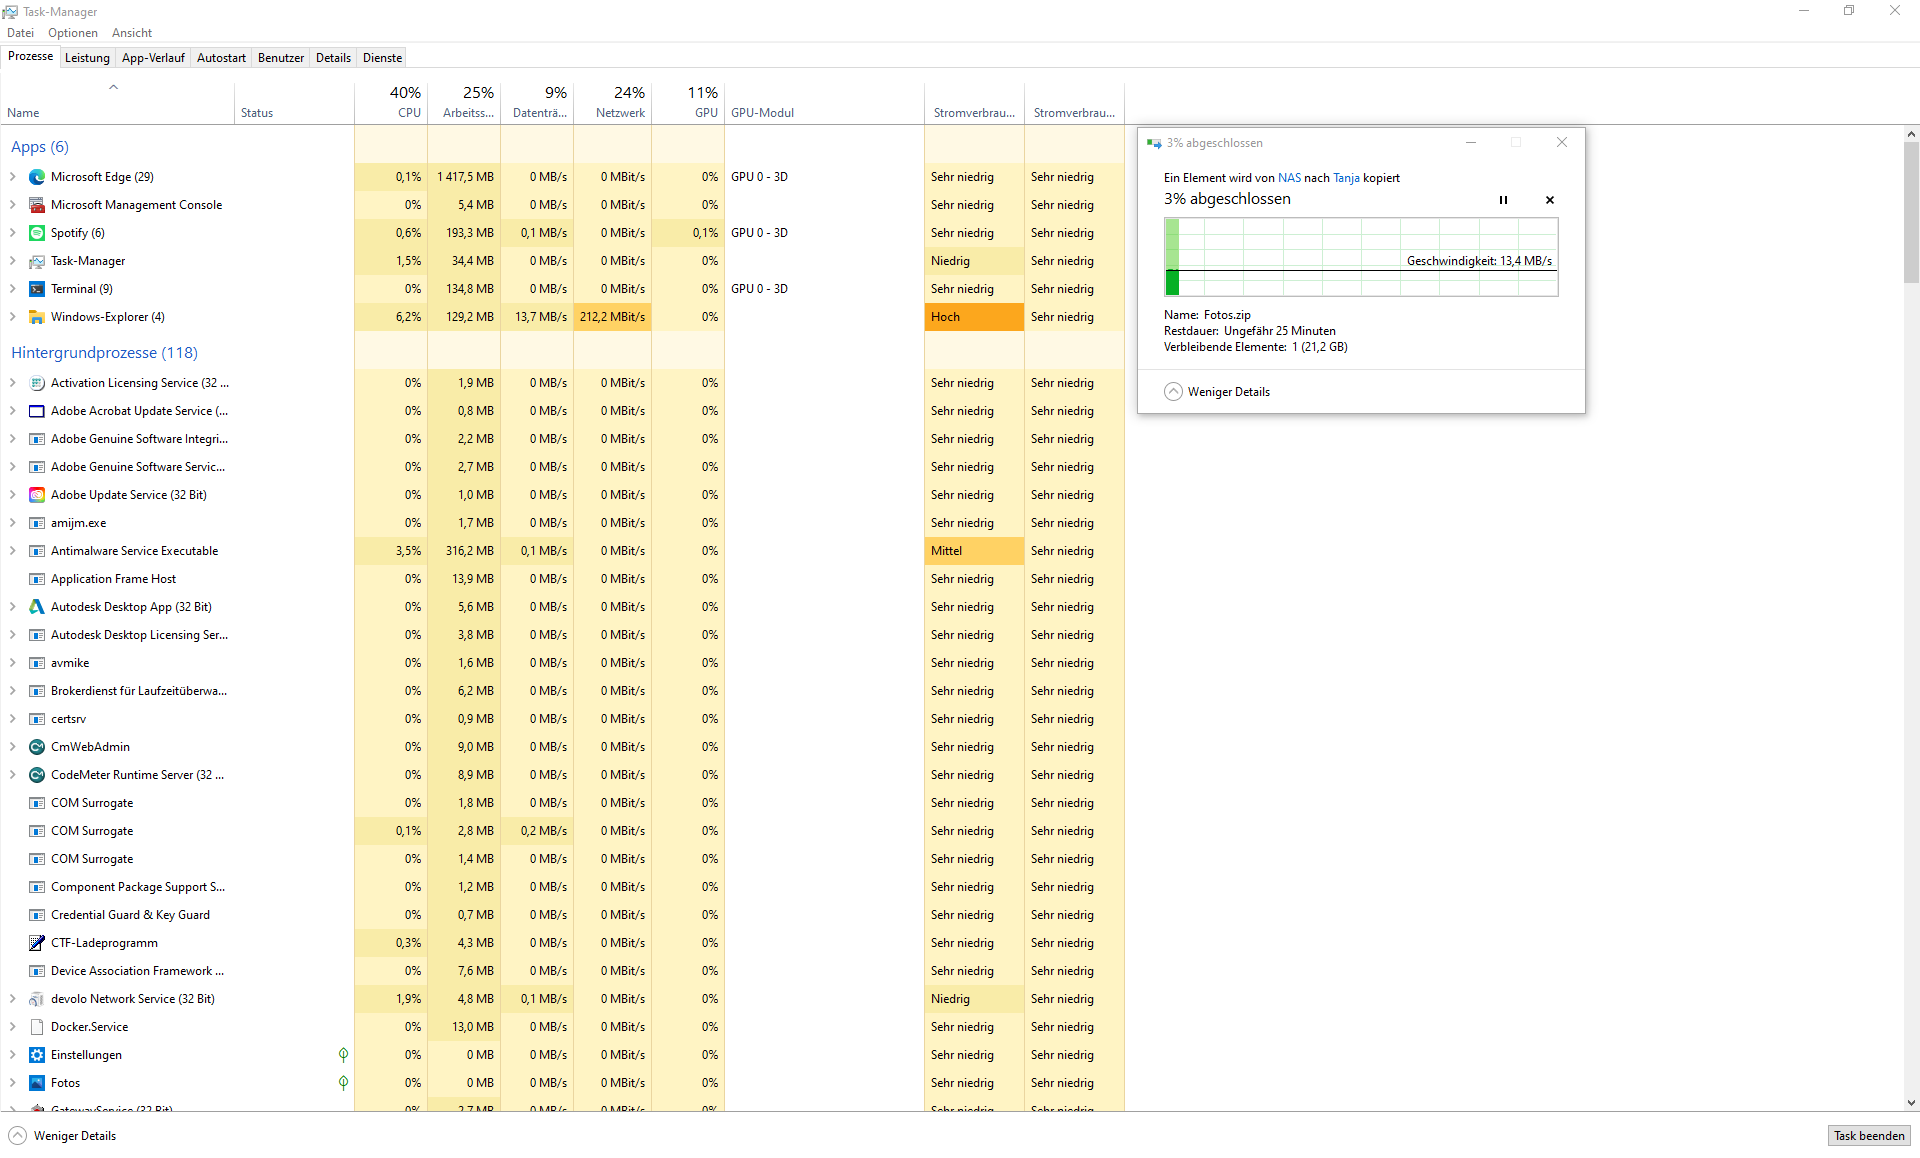1920x1158 pixels.
Task: Click the CTF-Ladeprogramm icon
Action: click(37, 943)
